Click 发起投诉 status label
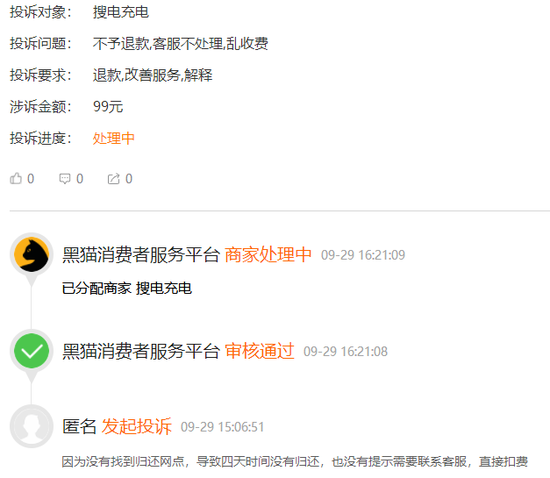This screenshot has height=478, width=550. (x=137, y=426)
